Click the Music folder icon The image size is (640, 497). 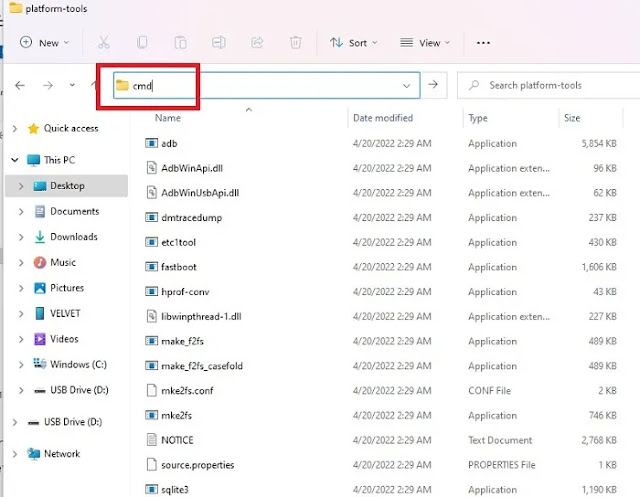[x=40, y=262]
